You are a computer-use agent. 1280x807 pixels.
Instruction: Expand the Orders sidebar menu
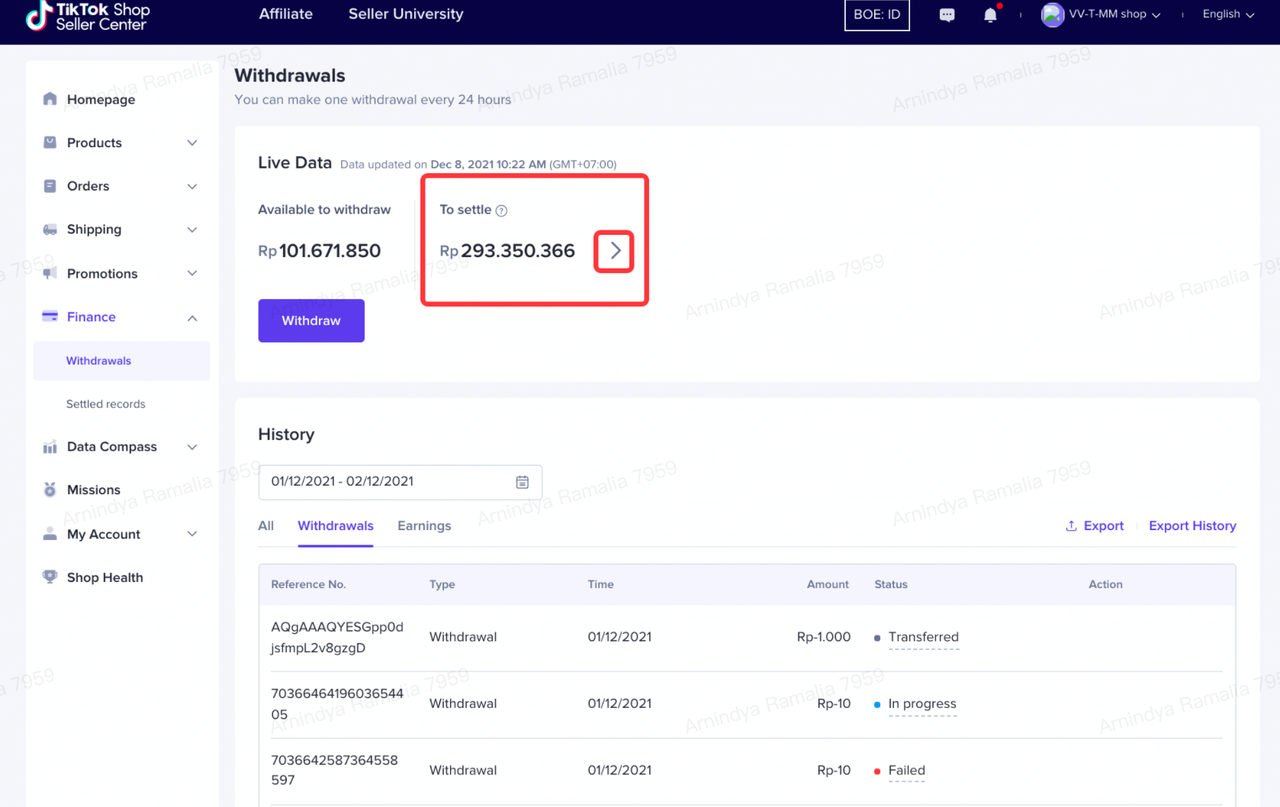[x=120, y=186]
